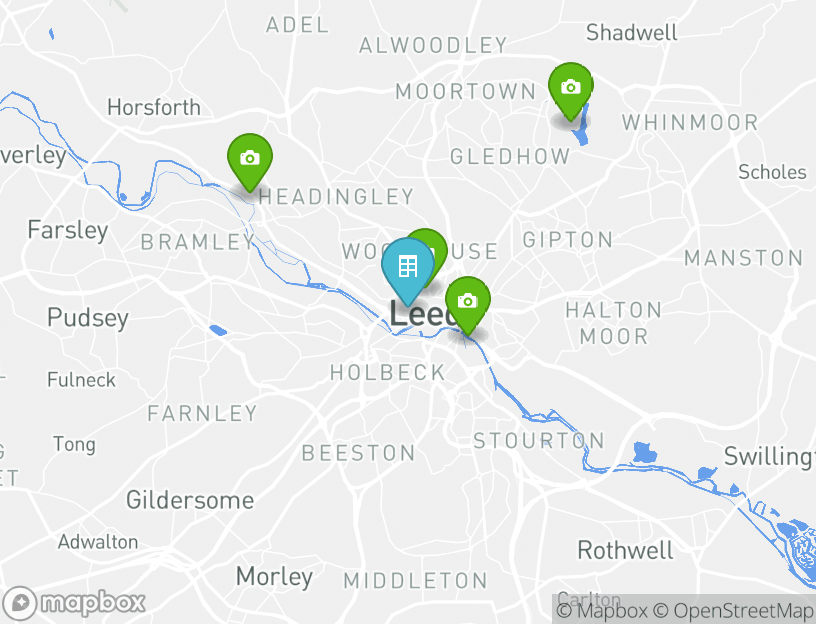Select the camera marker near Gledhow
The width and height of the screenshot is (816, 624).
pos(570,87)
